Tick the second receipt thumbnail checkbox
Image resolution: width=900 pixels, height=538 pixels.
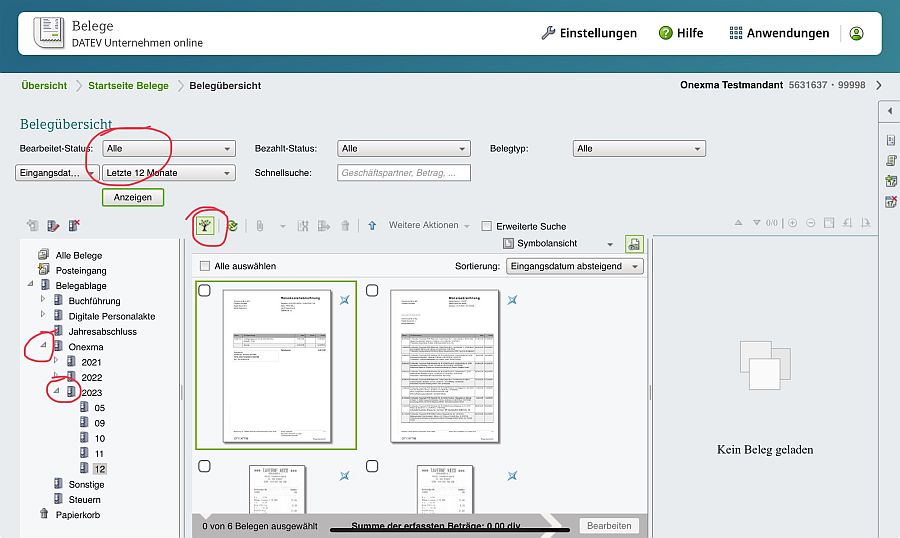click(x=372, y=291)
